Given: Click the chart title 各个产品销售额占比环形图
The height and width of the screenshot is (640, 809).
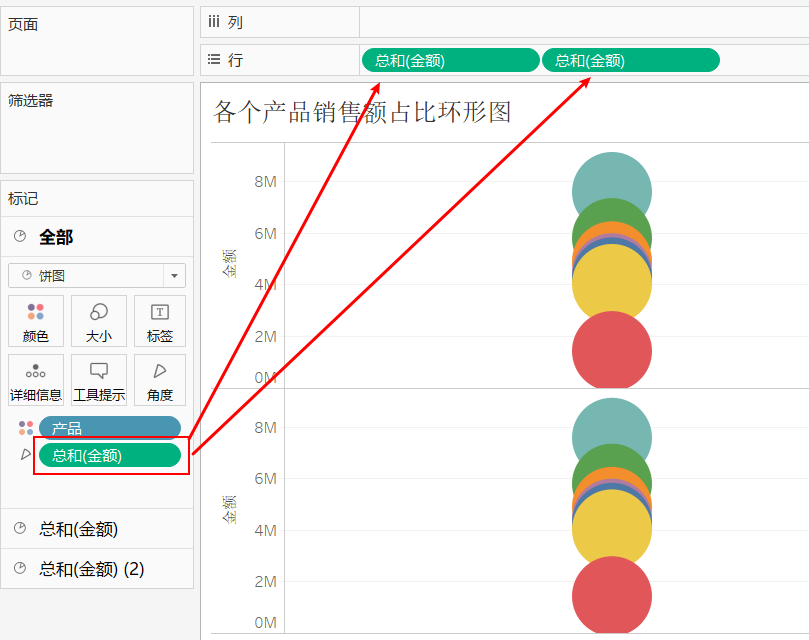Looking at the screenshot, I should pyautogui.click(x=363, y=112).
